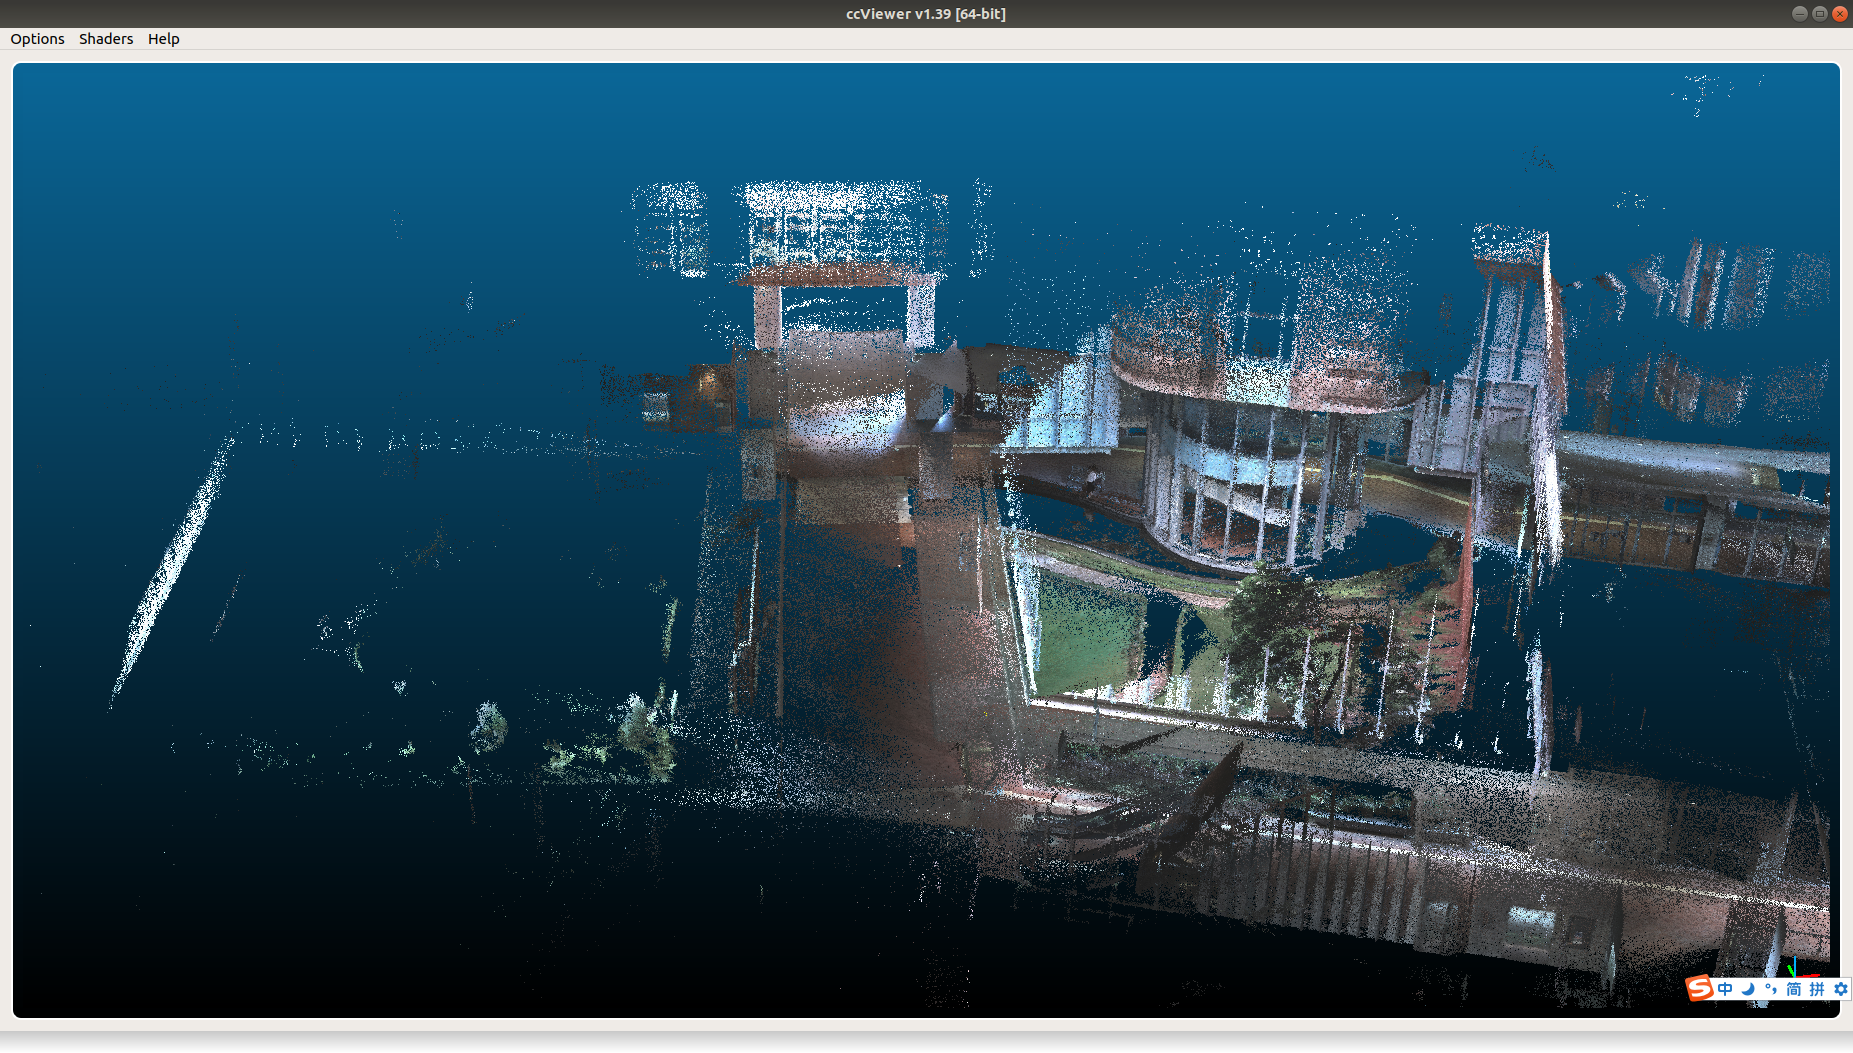Click the orange Sogou input method logo
Screen dimensions: 1853x1053
tap(1700, 989)
